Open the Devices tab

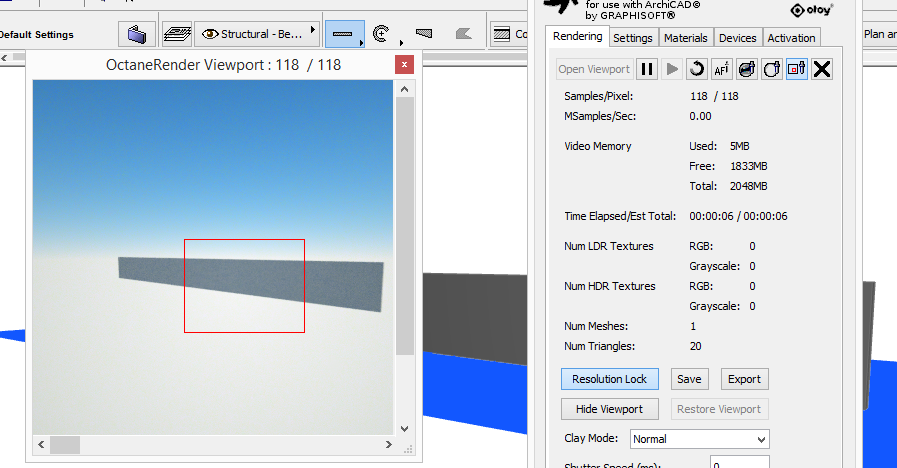click(737, 38)
